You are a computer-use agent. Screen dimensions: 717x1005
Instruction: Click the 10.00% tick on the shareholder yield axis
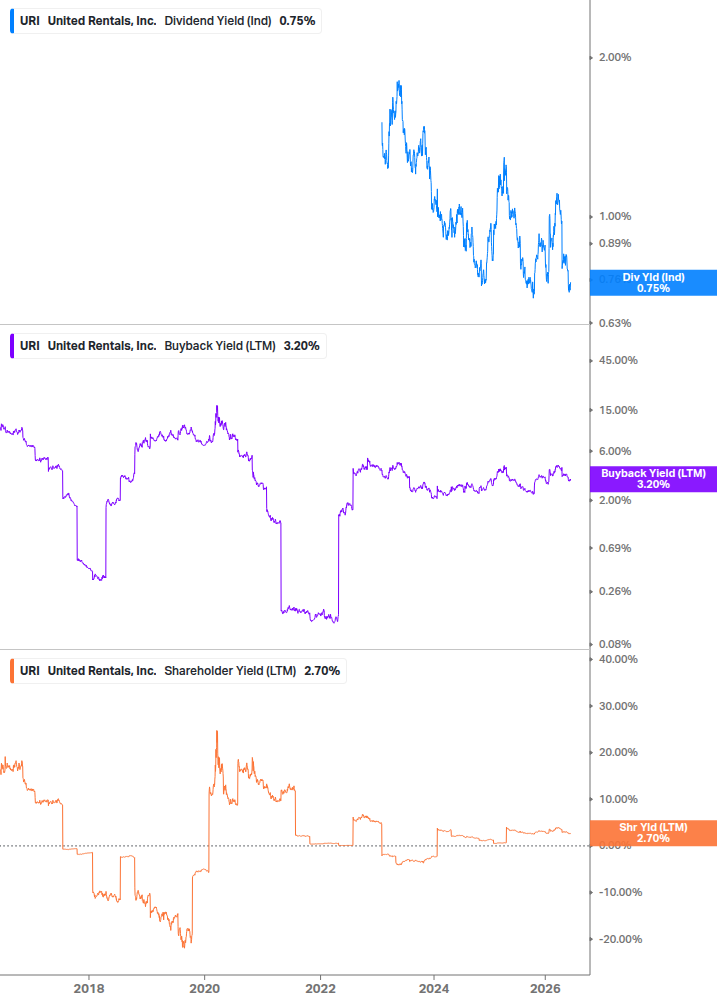point(618,799)
